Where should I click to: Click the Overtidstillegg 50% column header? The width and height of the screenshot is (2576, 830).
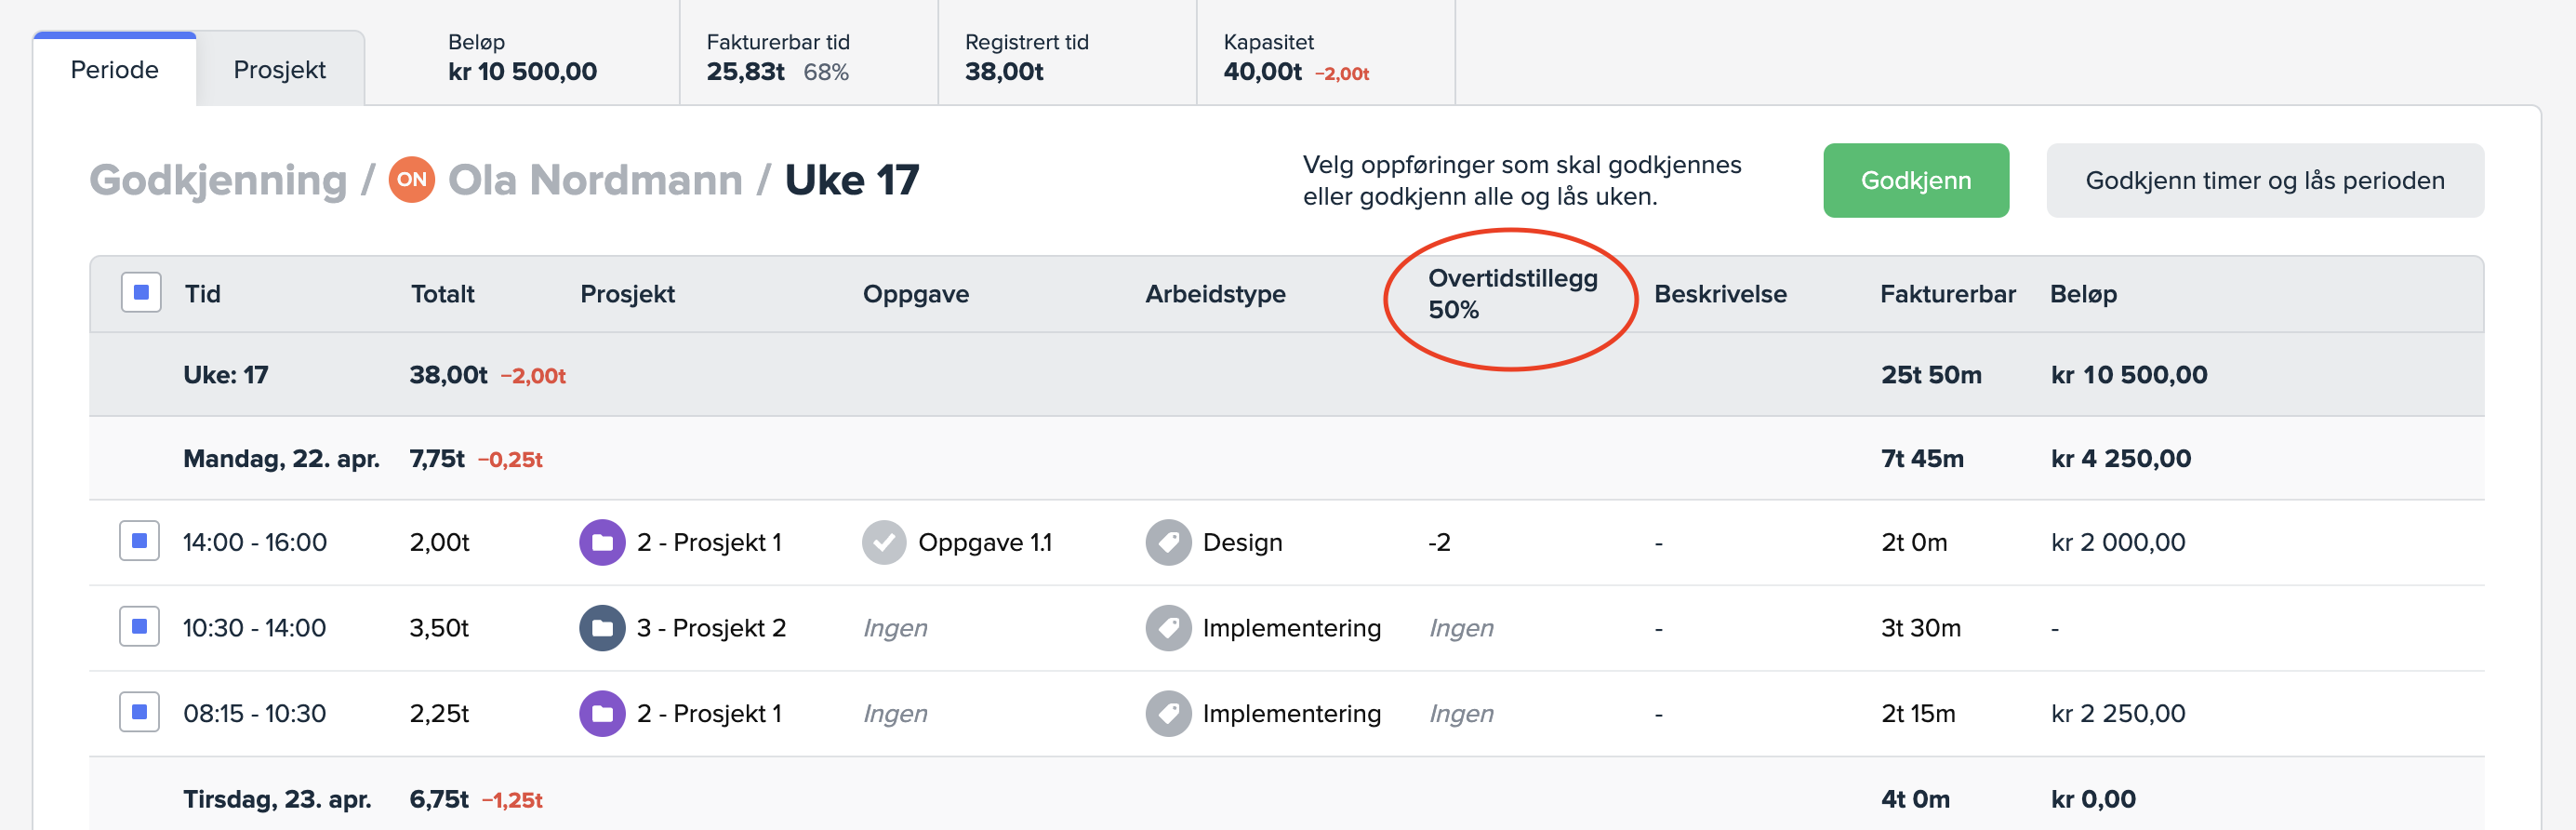tap(1511, 294)
